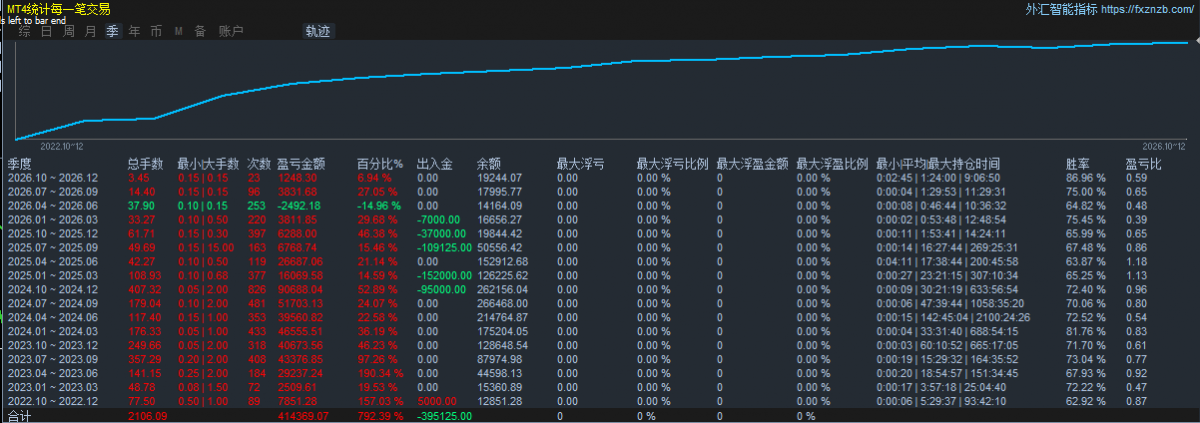The height and width of the screenshot is (423, 1200).
Task: Click the 792.39 % total percentage
Action: click(x=380, y=416)
